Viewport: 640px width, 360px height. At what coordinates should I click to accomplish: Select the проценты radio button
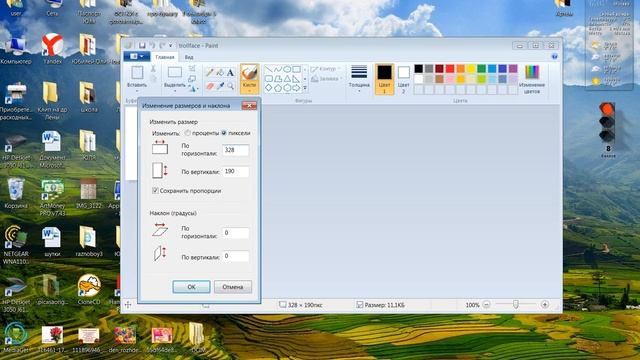pyautogui.click(x=187, y=133)
